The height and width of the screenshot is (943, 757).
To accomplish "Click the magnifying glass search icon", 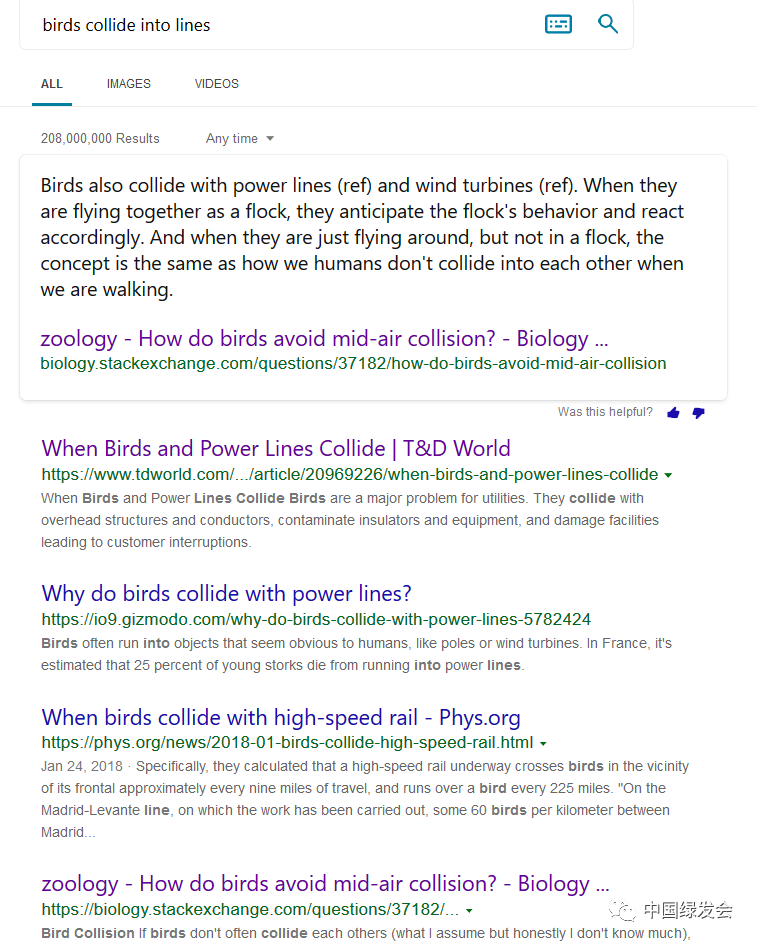I will pyautogui.click(x=608, y=24).
